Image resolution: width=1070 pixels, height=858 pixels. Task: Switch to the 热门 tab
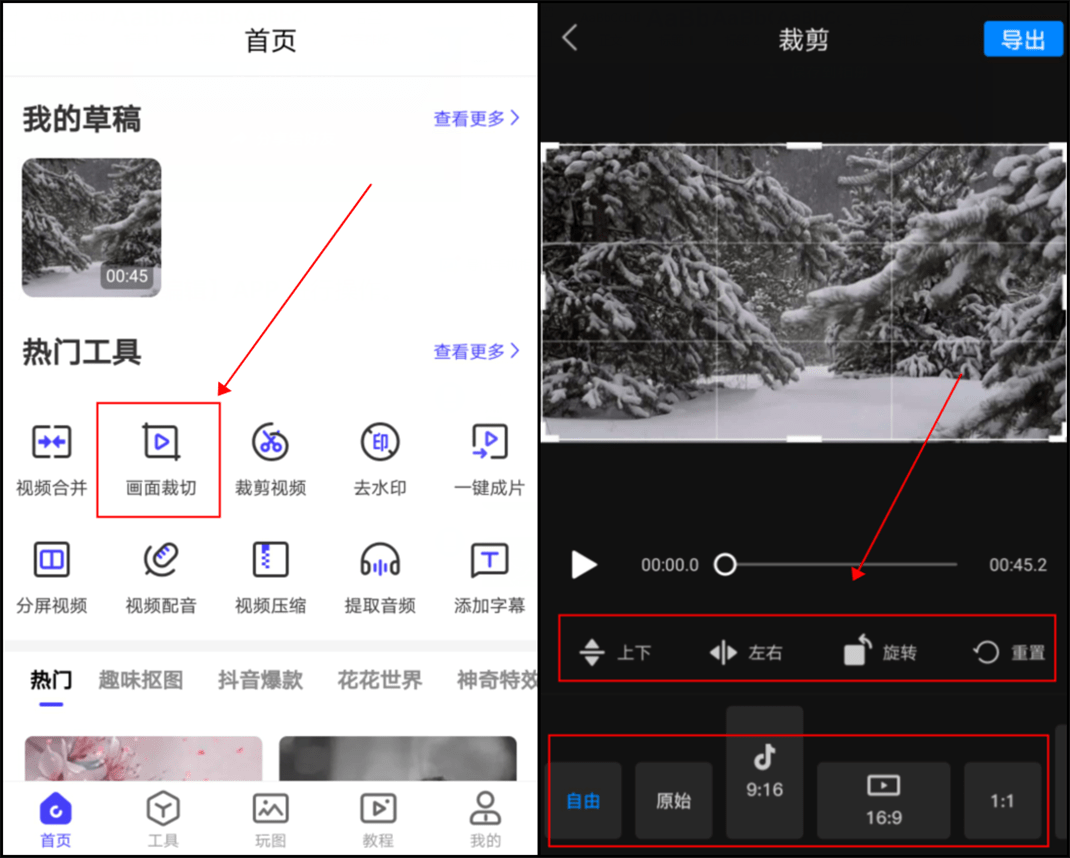(51, 680)
